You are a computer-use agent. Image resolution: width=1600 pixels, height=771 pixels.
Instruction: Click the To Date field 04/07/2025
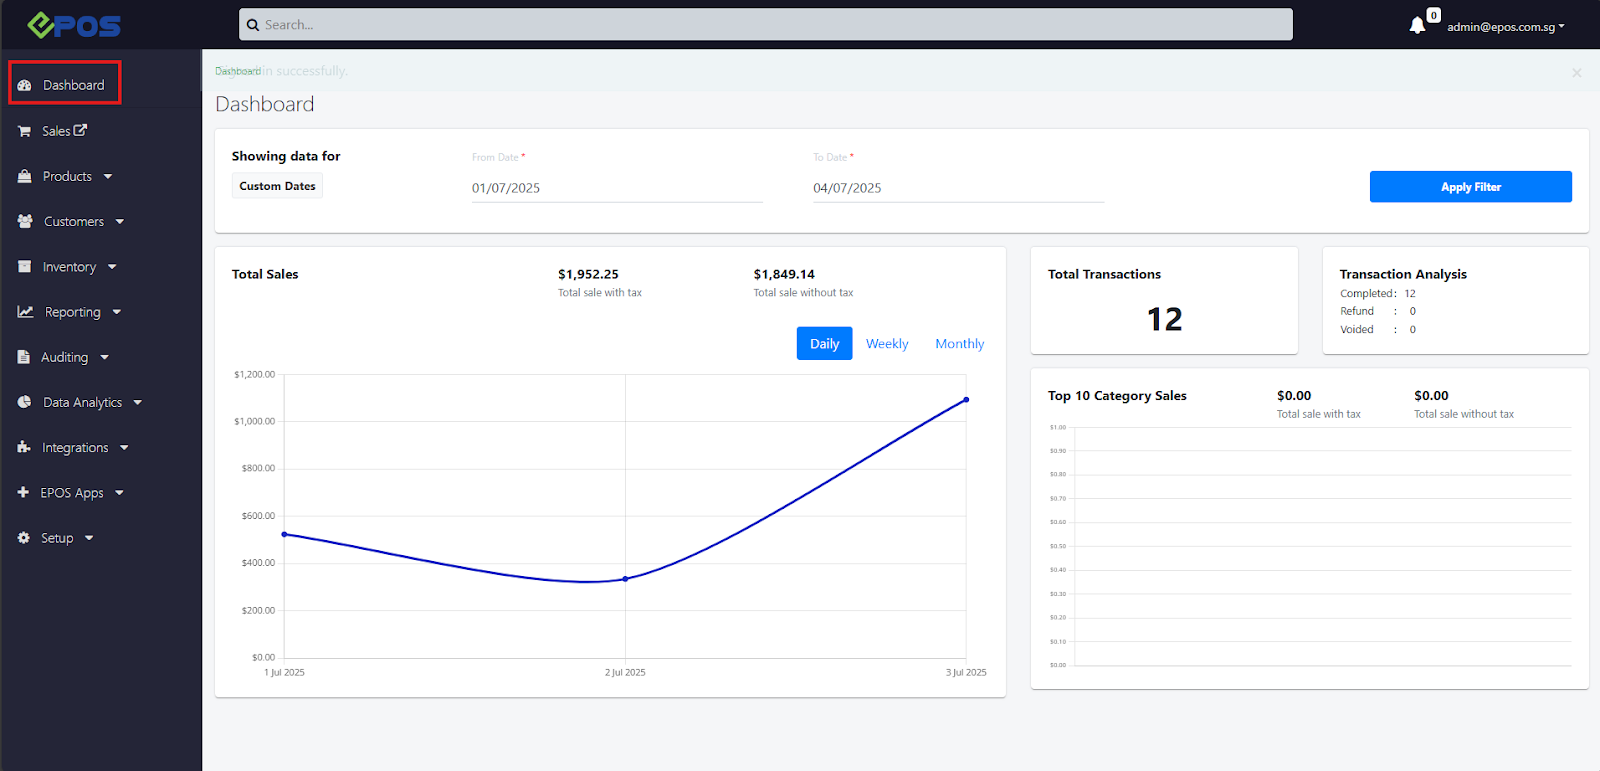click(x=958, y=188)
